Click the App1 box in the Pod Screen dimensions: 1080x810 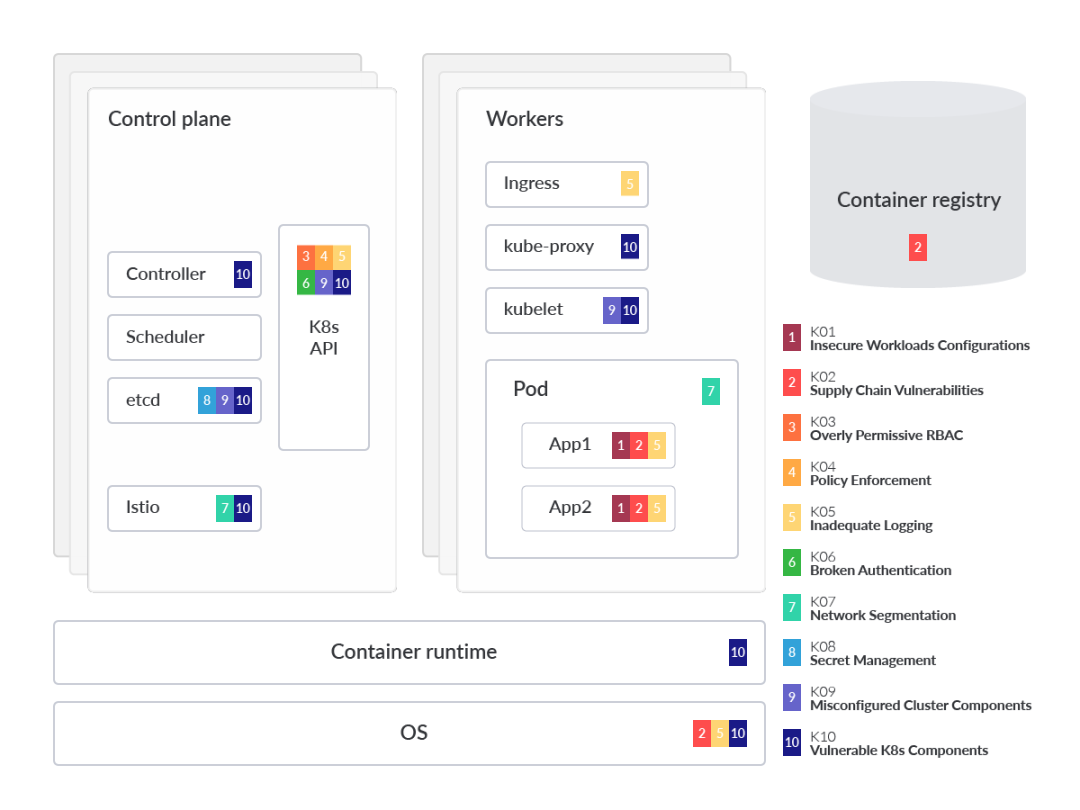(x=570, y=445)
